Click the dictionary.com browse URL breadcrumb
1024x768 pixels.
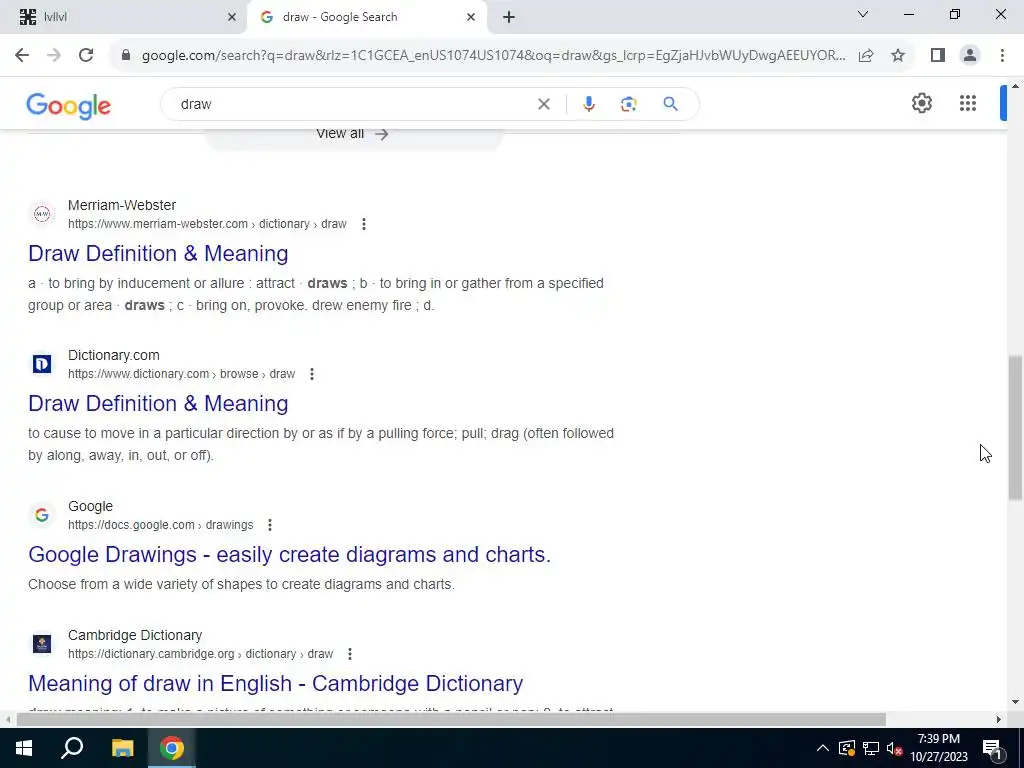[x=182, y=374]
